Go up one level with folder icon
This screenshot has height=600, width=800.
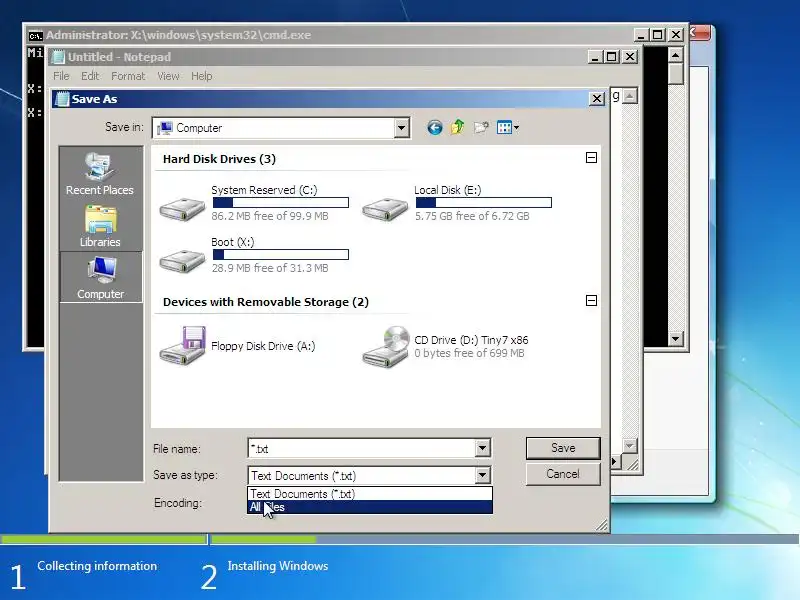coord(458,127)
